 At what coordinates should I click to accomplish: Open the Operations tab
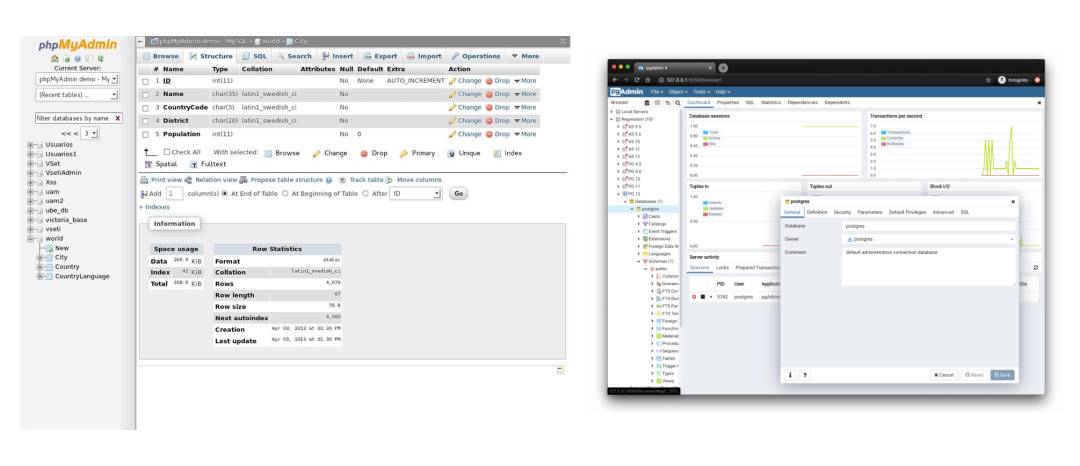tap(476, 56)
